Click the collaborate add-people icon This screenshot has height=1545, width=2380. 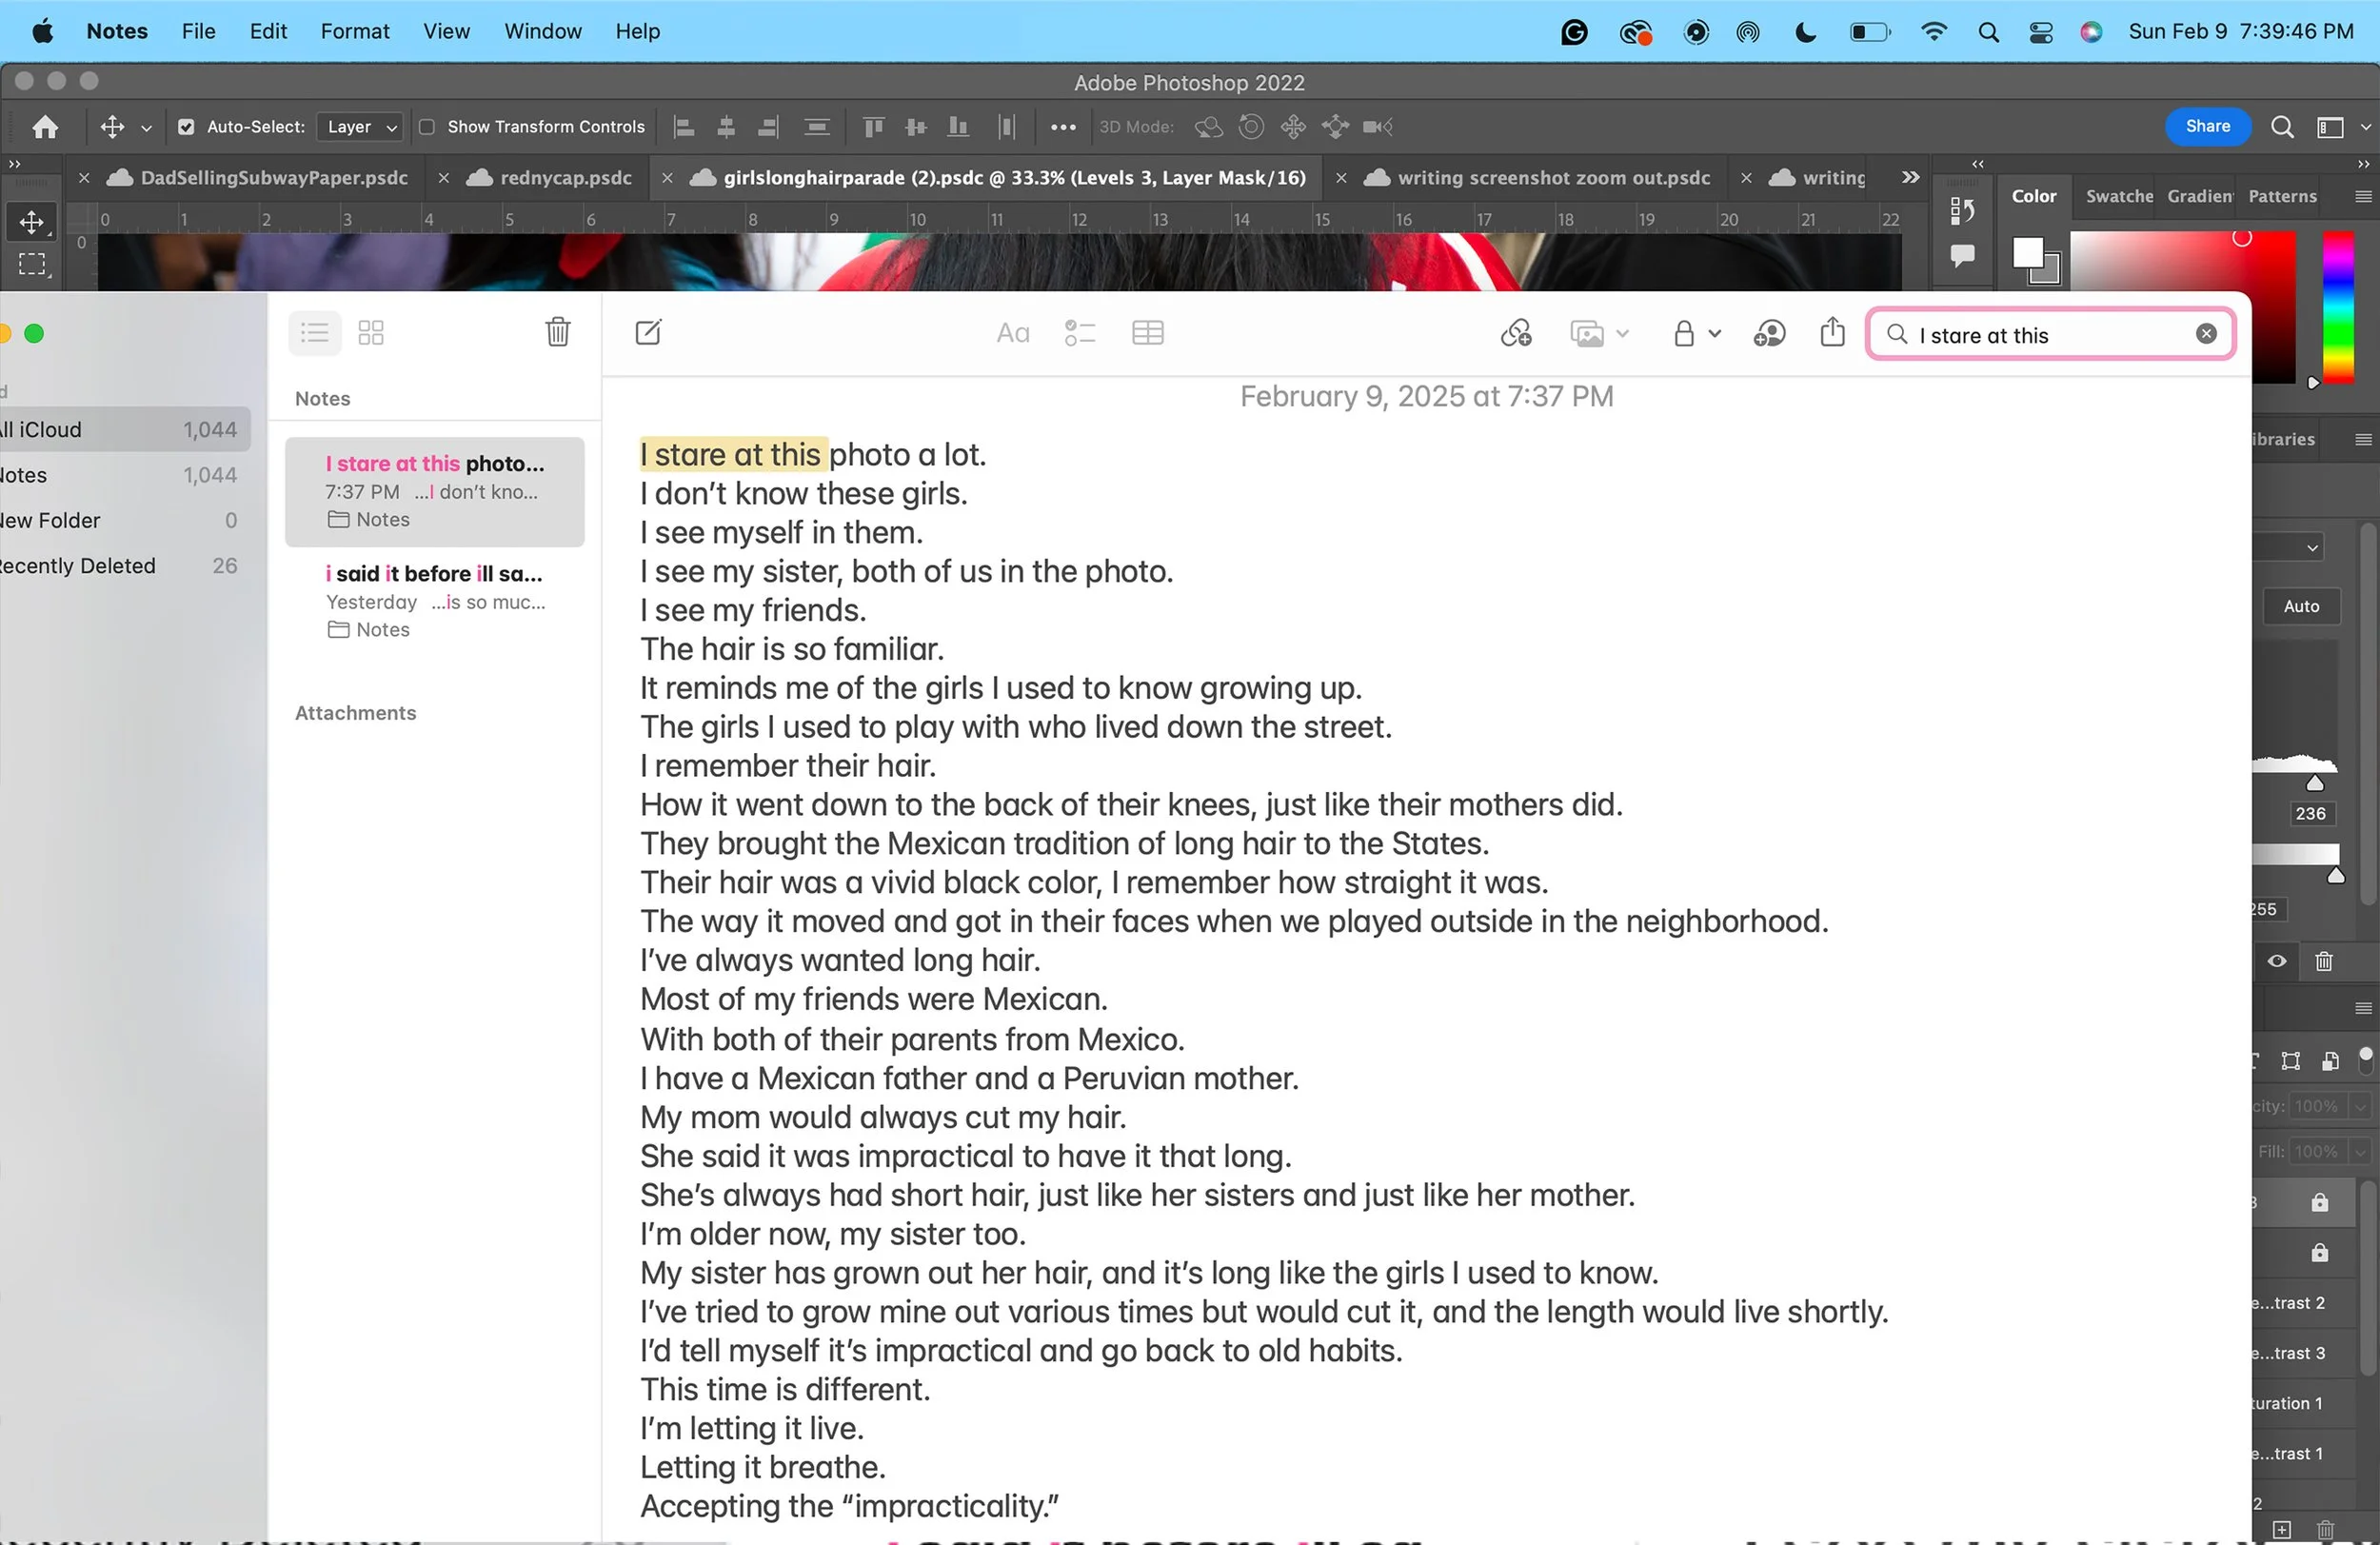click(x=1769, y=333)
